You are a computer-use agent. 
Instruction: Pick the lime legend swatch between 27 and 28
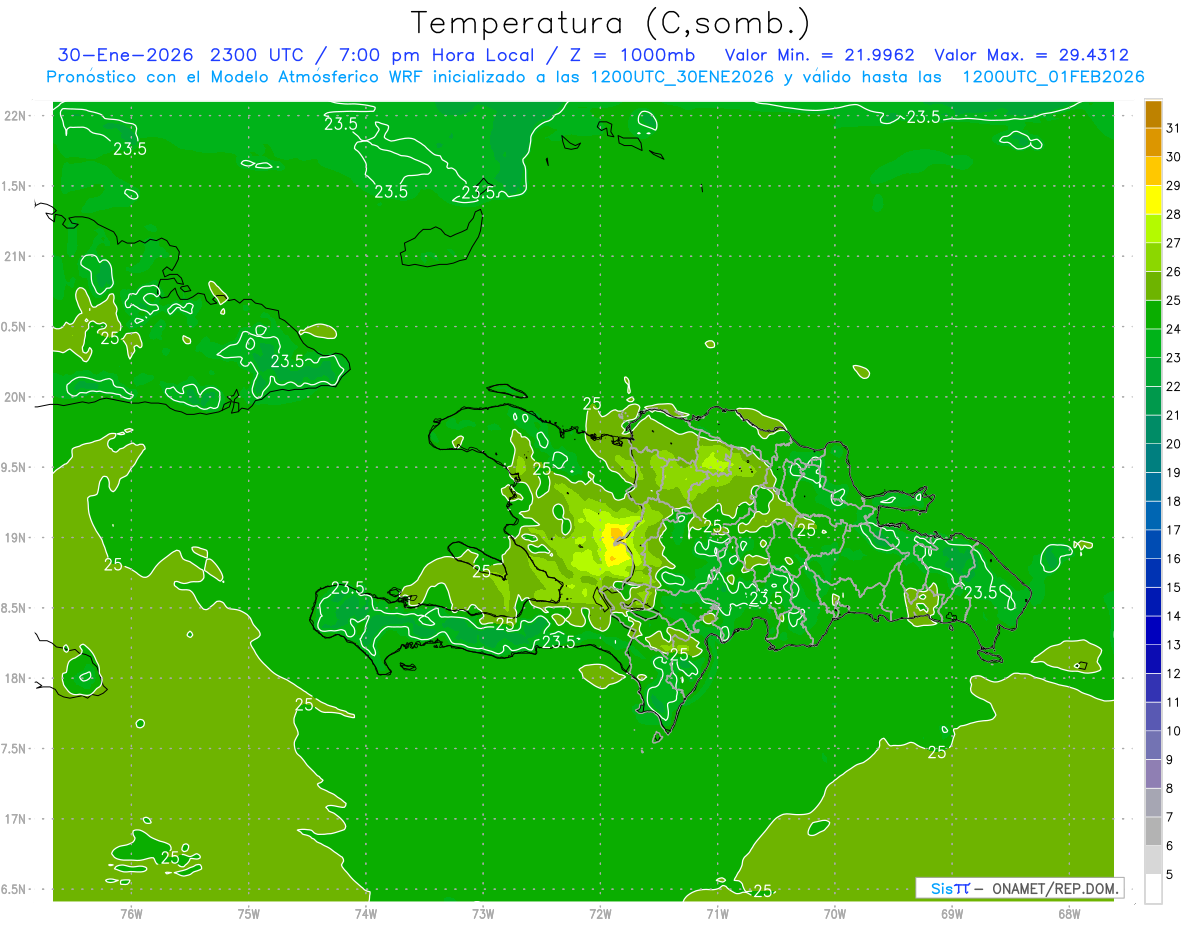1153,229
